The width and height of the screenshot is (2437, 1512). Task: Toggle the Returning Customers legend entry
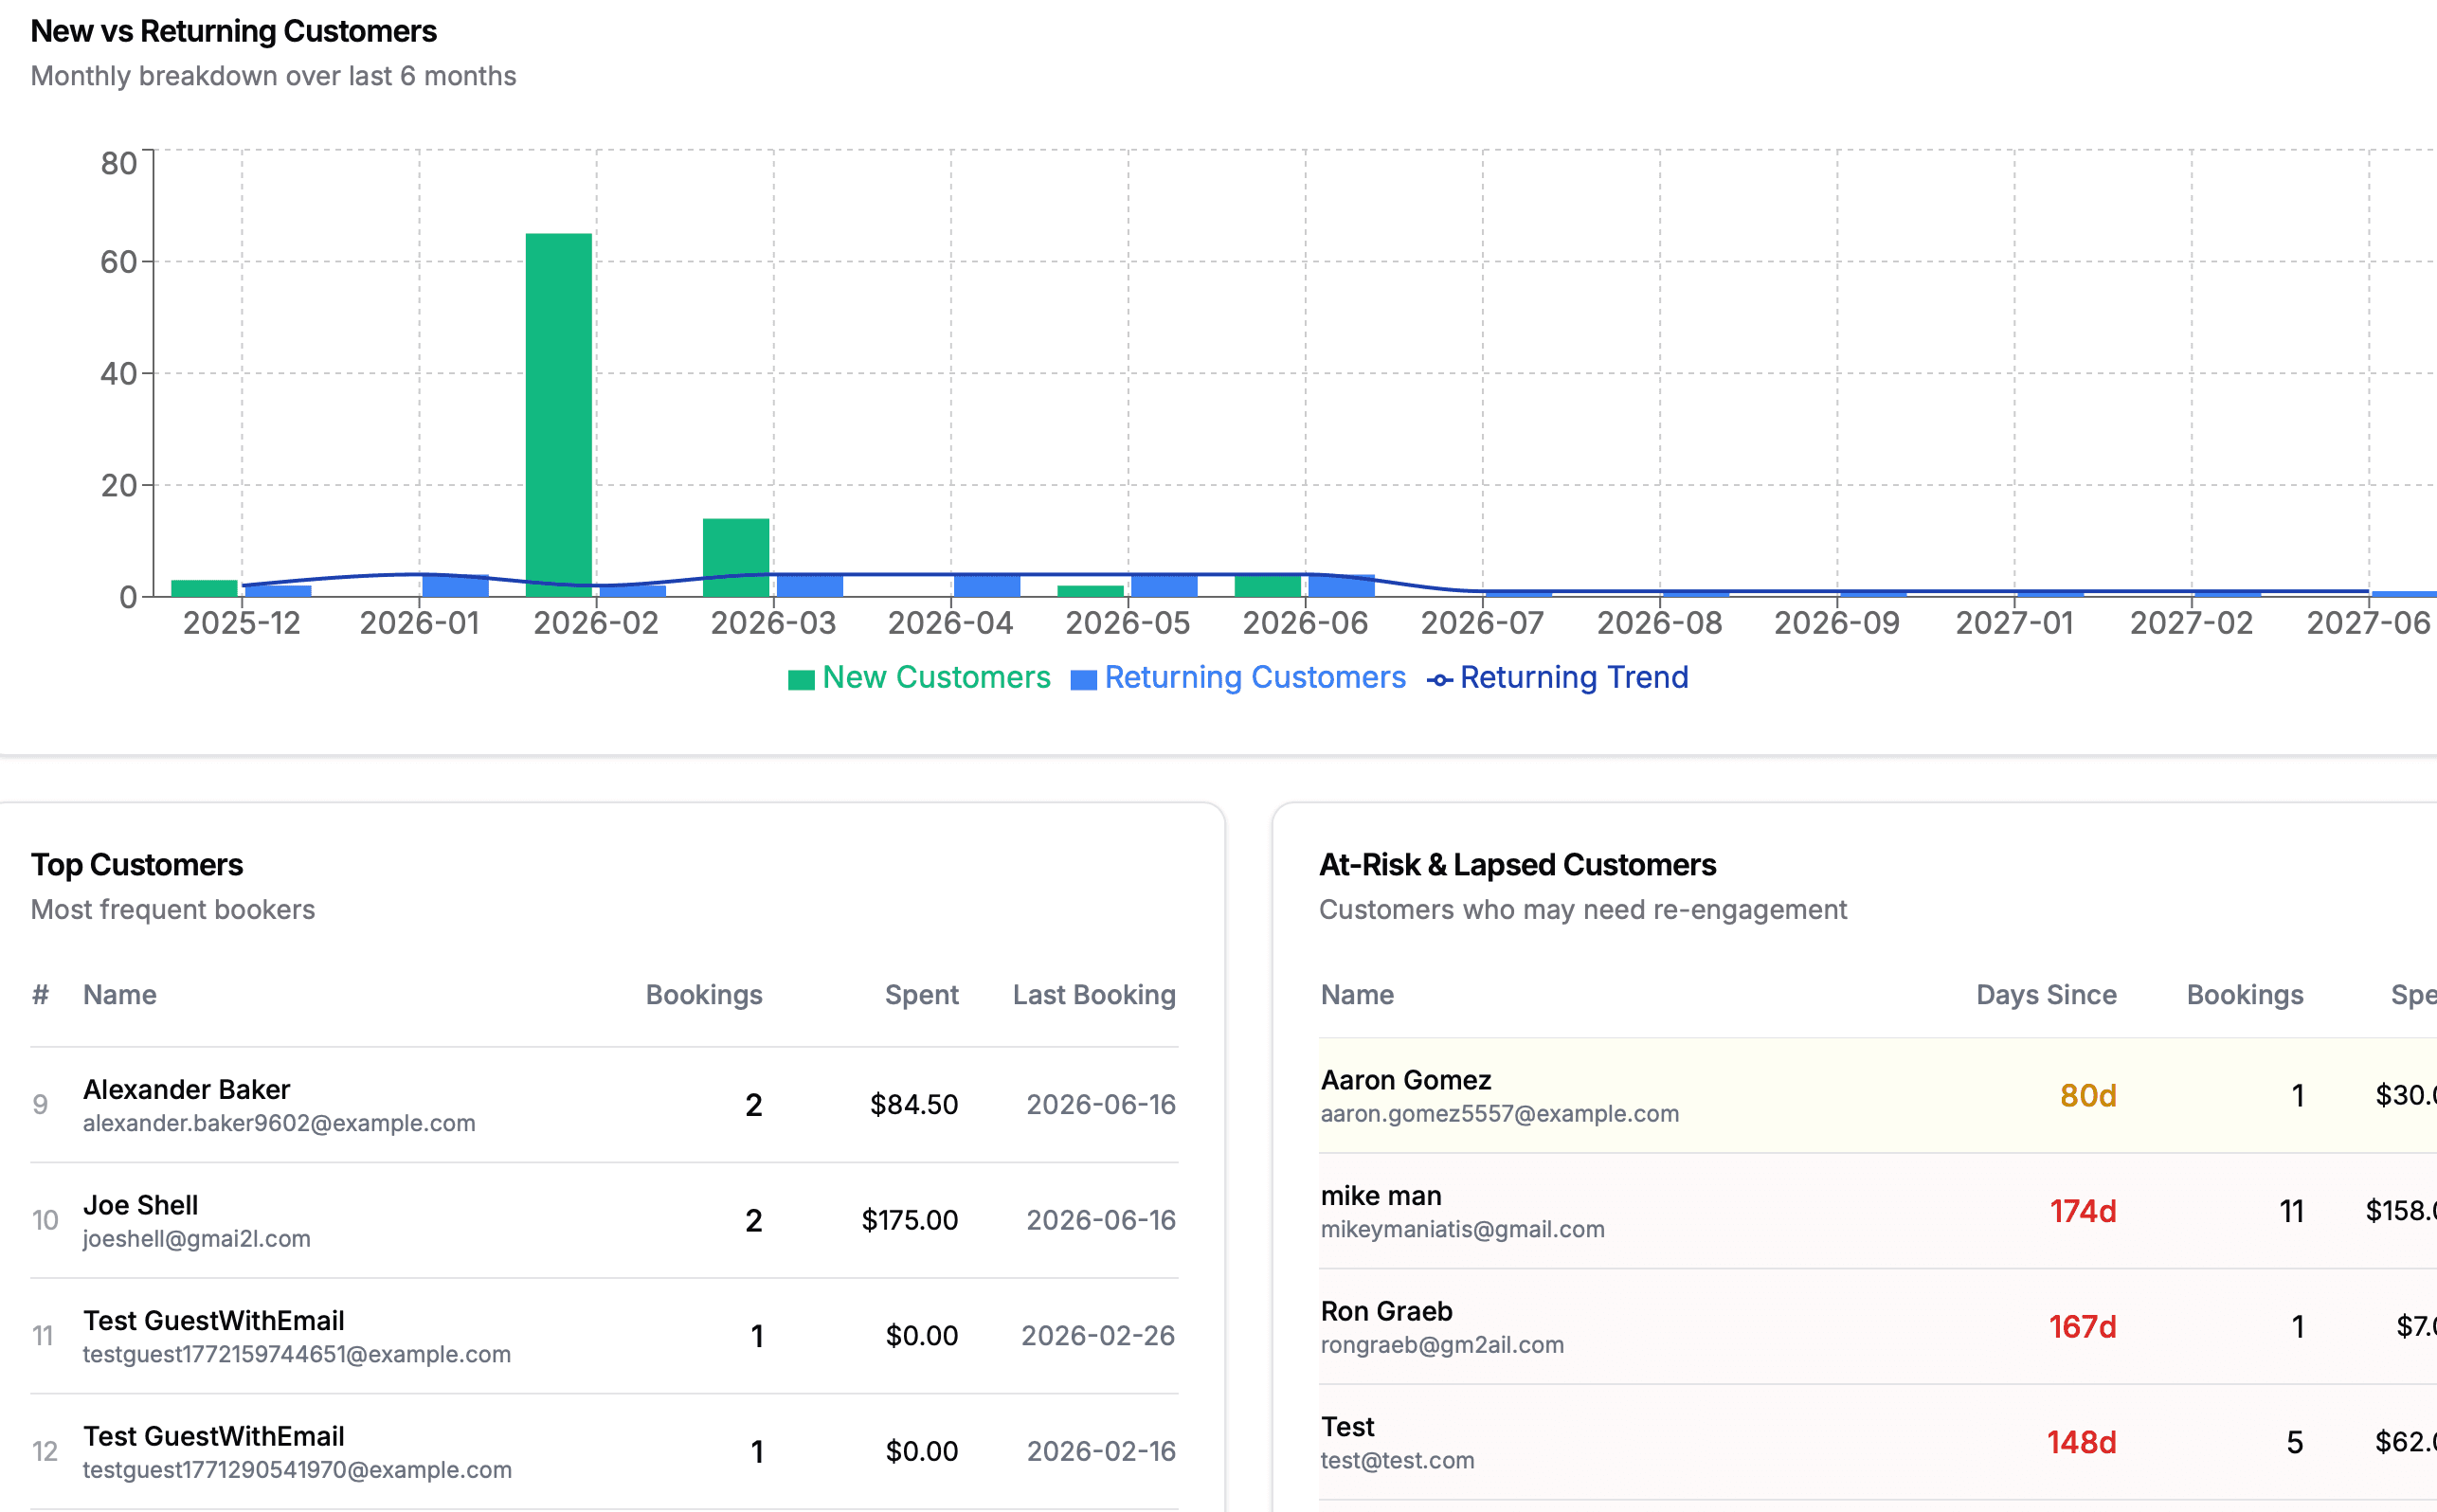coord(1238,678)
